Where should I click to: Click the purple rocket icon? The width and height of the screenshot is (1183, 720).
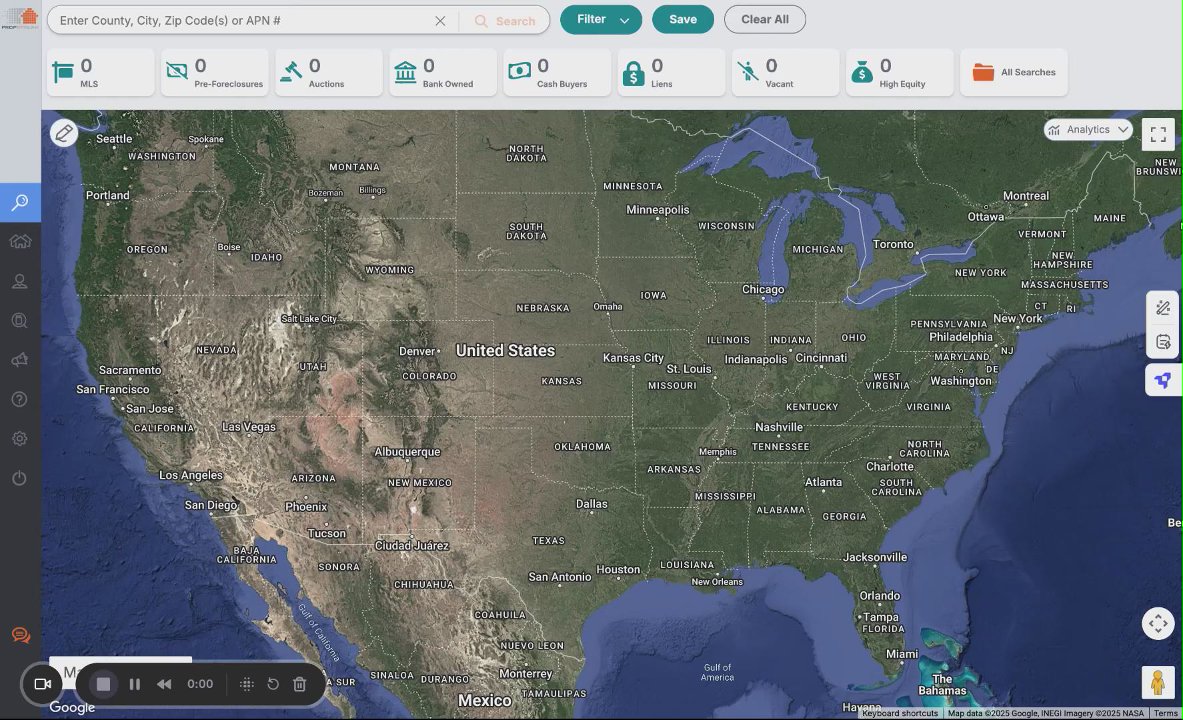(x=1163, y=380)
